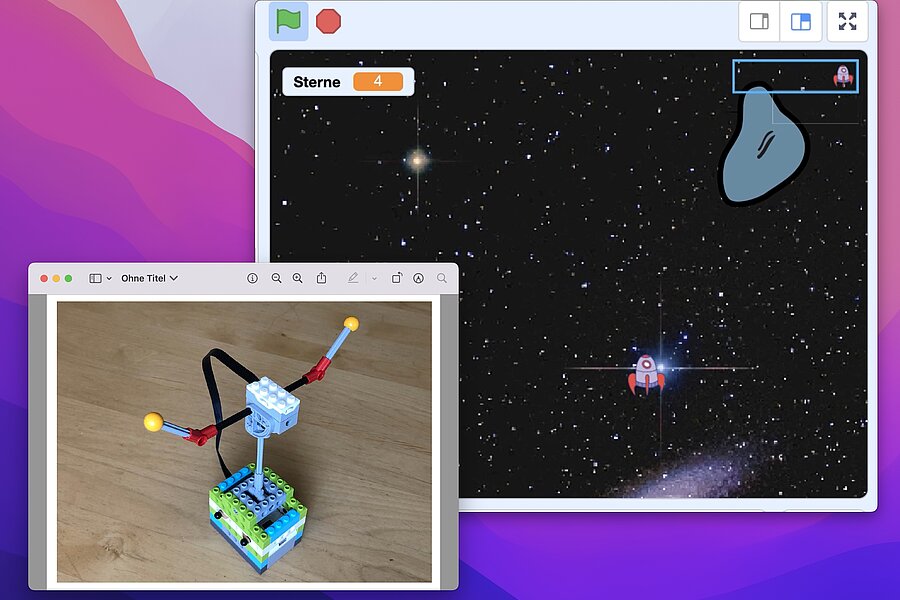Toggle the Preview sidebar view button
This screenshot has height=600, width=900.
[x=95, y=278]
